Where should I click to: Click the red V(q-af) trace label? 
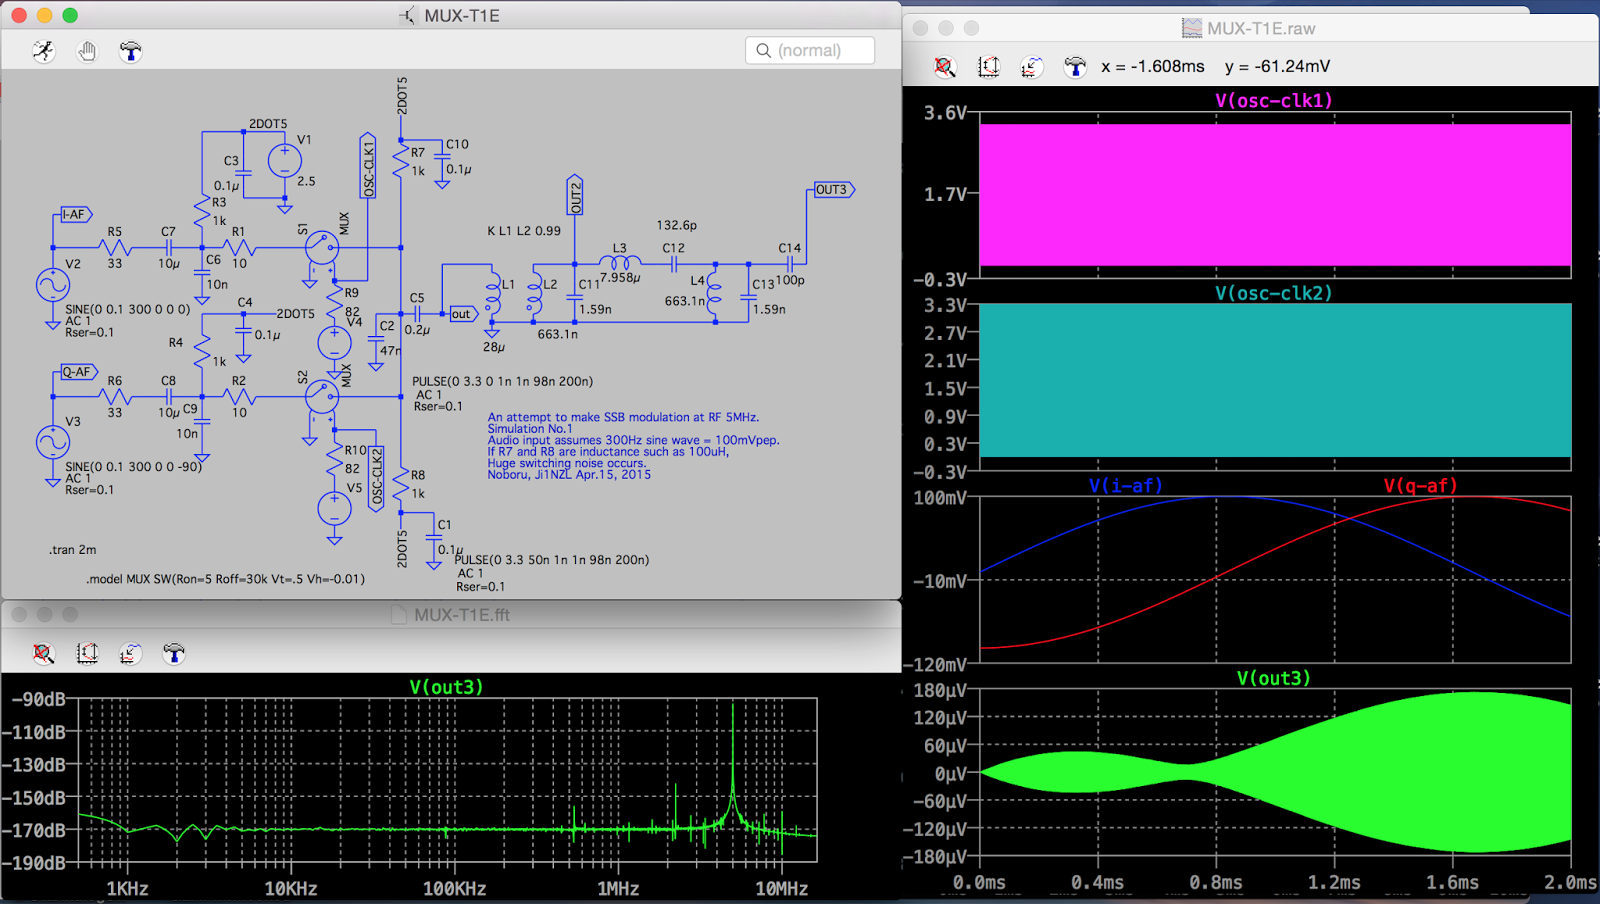1420,485
